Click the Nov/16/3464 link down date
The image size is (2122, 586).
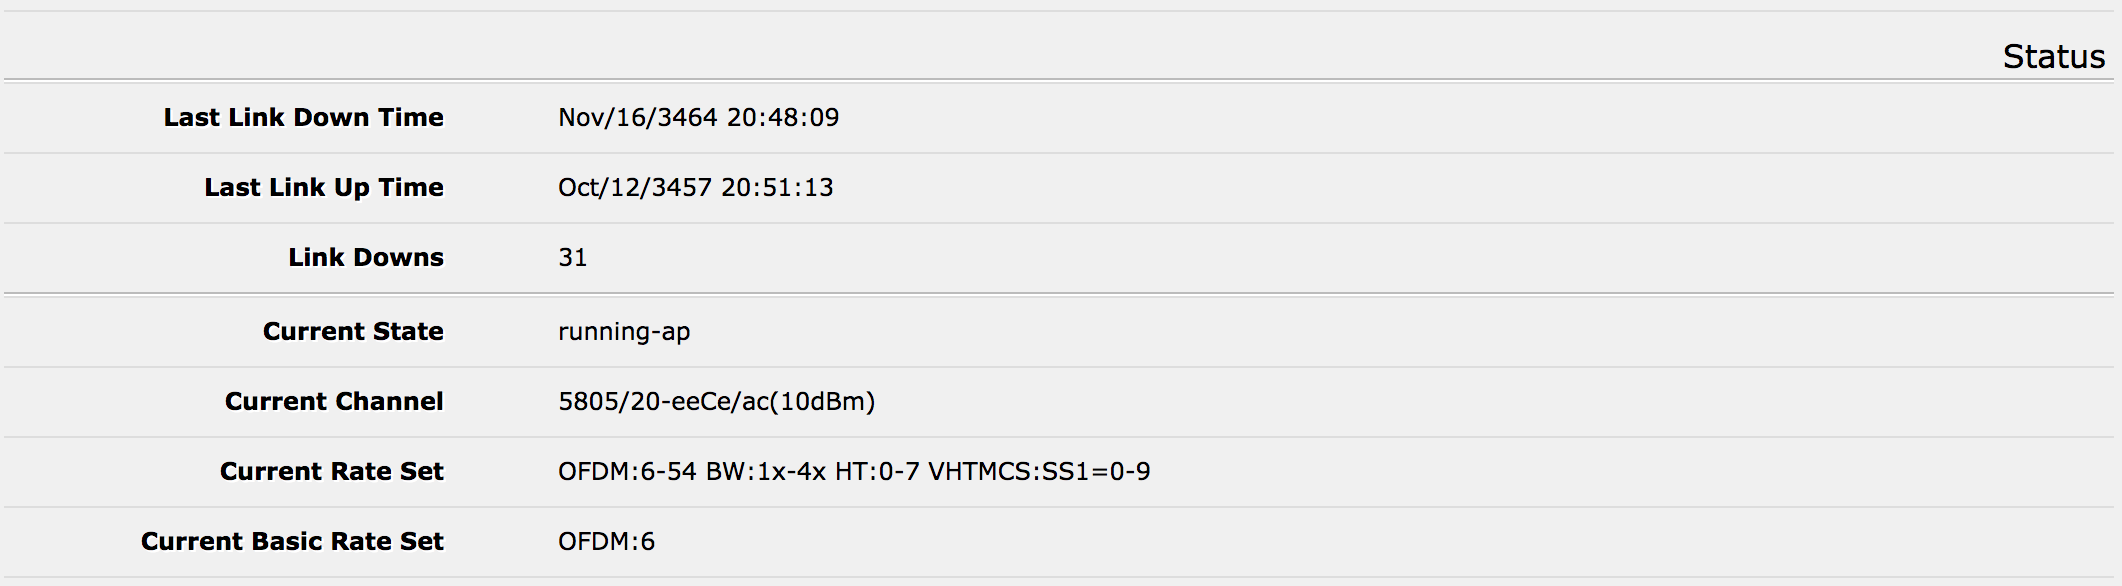point(637,118)
